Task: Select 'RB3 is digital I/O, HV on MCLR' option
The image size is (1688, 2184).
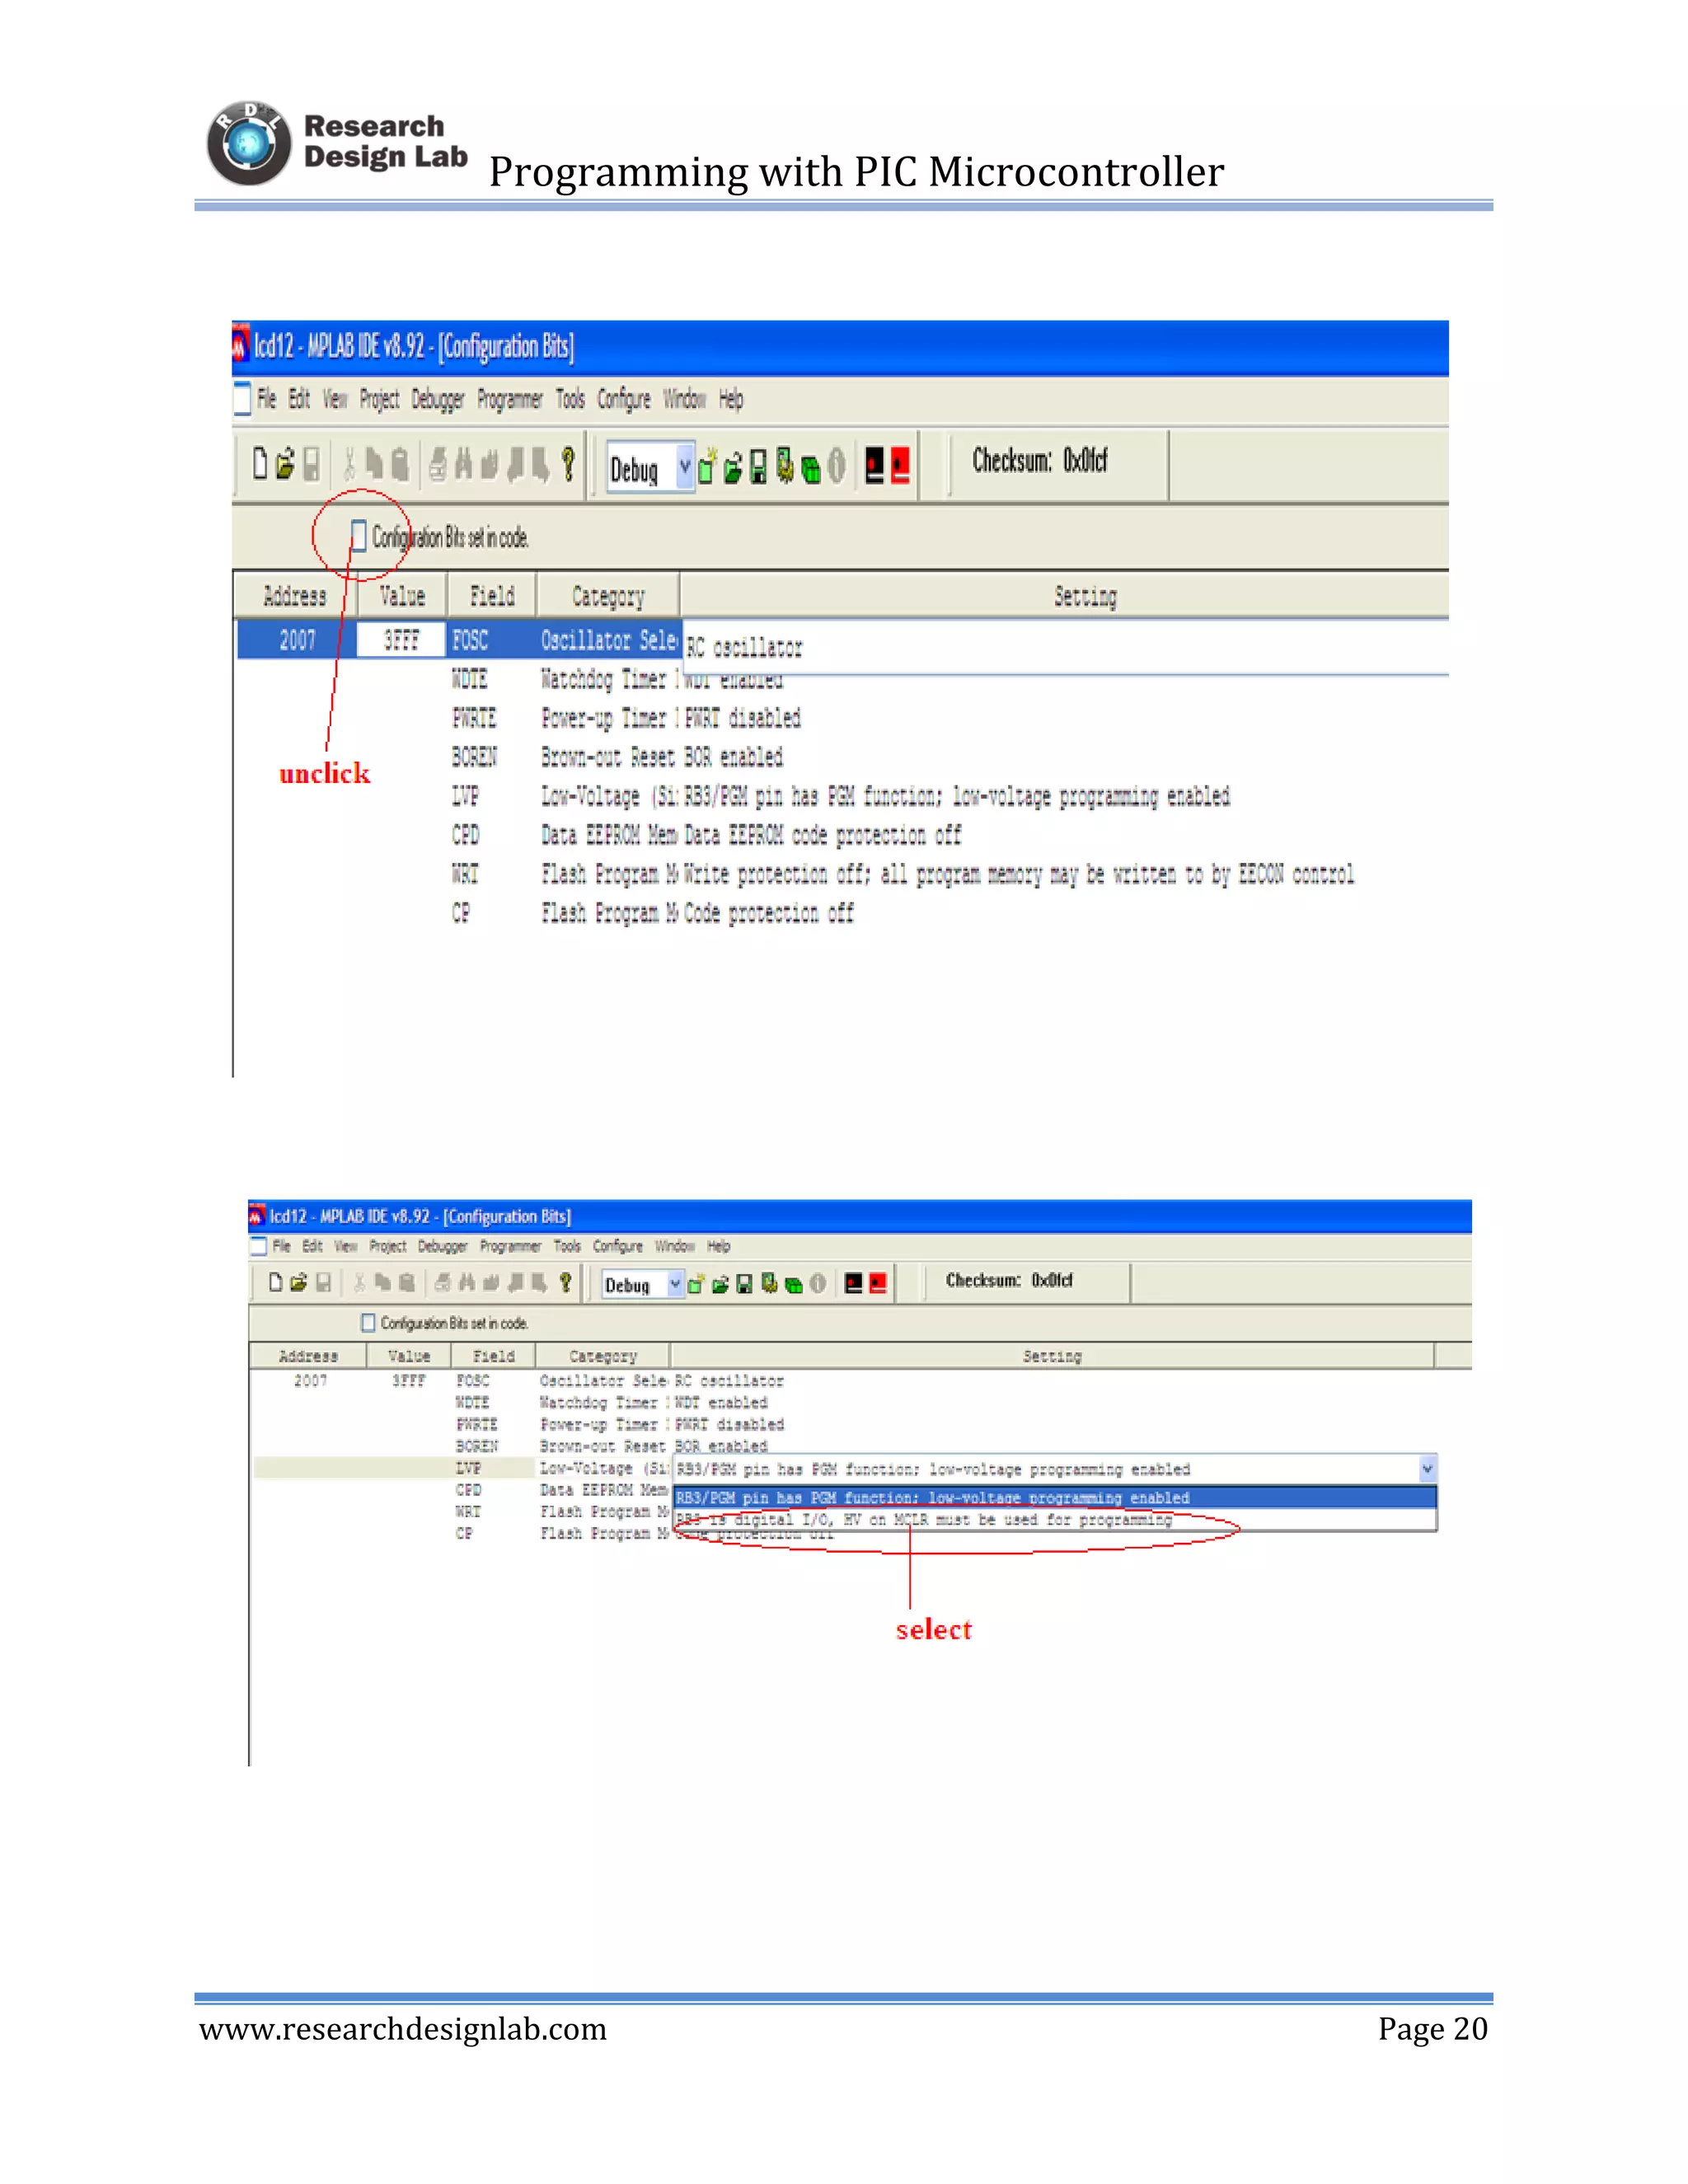Action: pos(1055,1519)
